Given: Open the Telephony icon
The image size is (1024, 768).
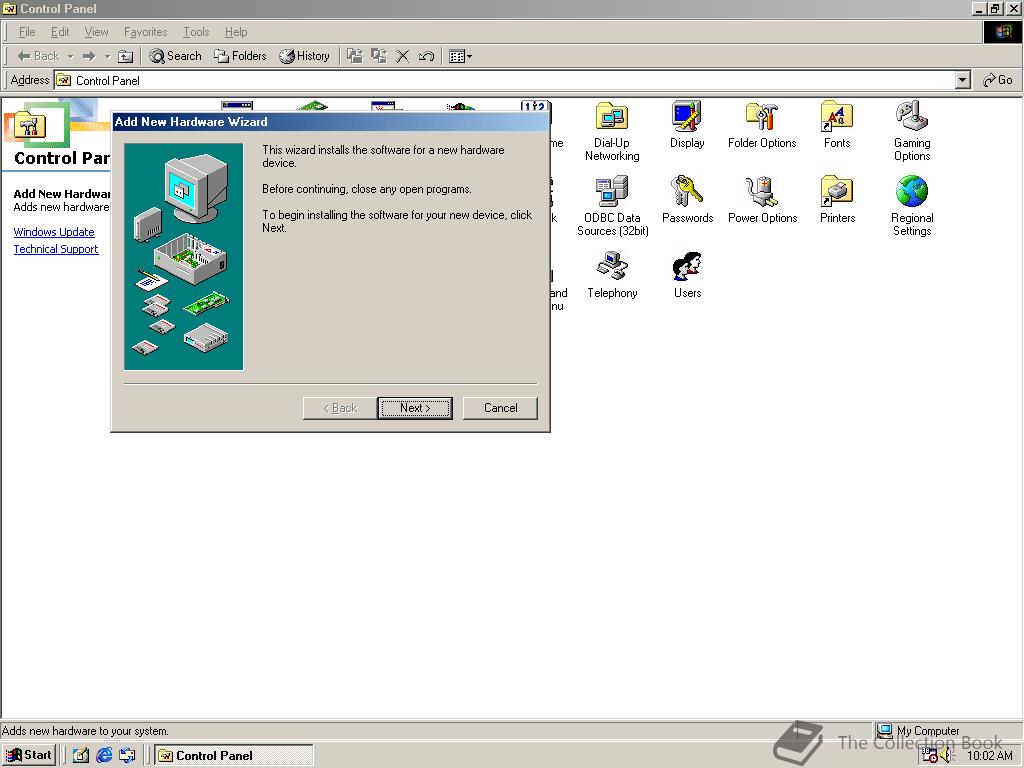Looking at the screenshot, I should tap(612, 275).
